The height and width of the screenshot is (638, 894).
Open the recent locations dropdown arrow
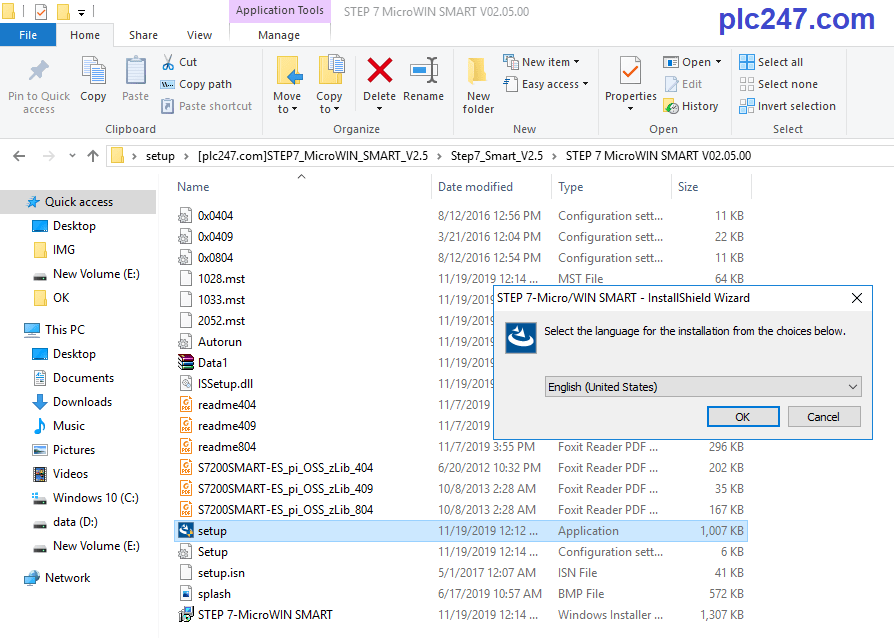point(72,156)
